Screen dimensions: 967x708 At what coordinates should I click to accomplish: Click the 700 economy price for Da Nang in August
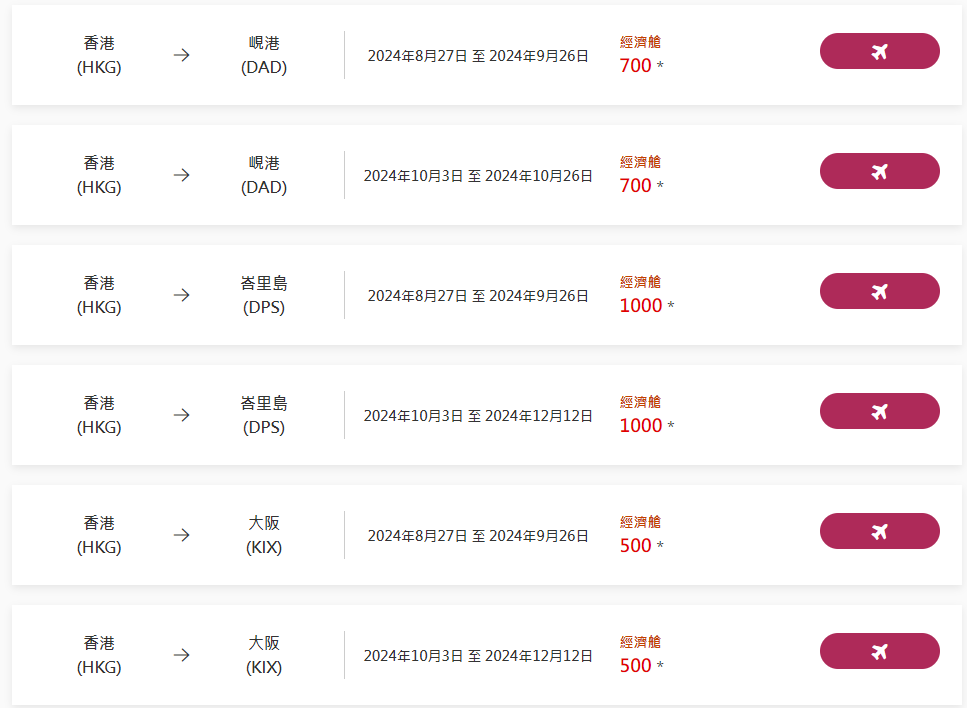pyautogui.click(x=636, y=66)
